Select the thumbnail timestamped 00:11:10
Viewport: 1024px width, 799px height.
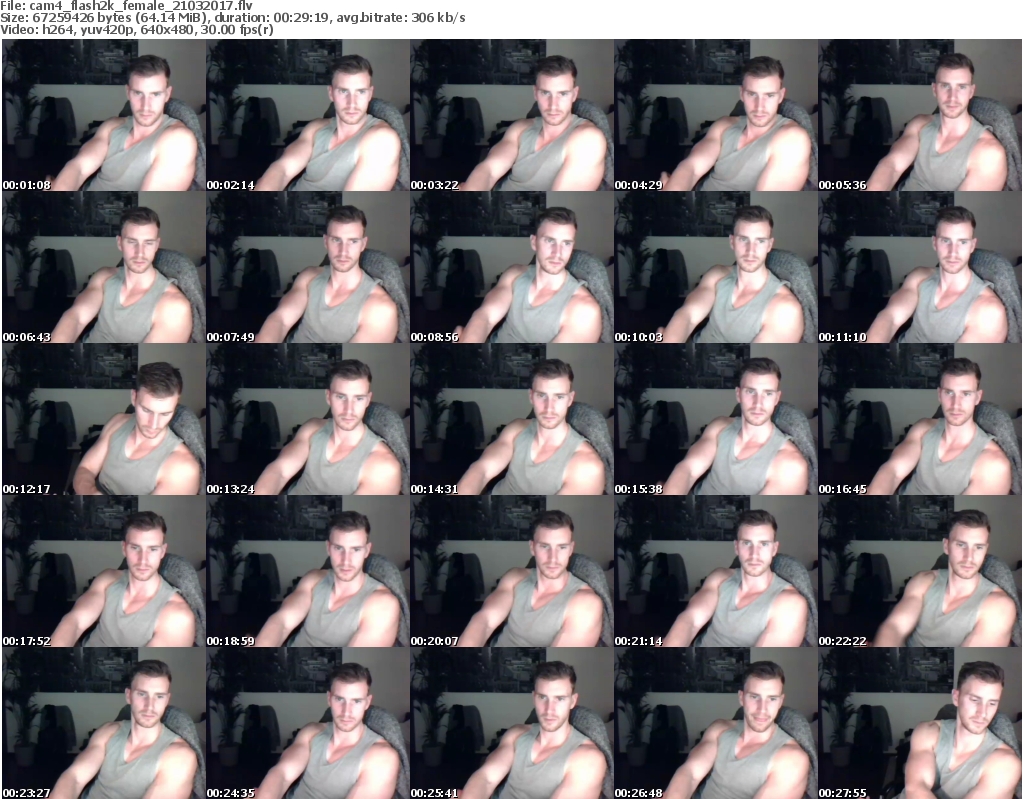pyautogui.click(x=920, y=267)
